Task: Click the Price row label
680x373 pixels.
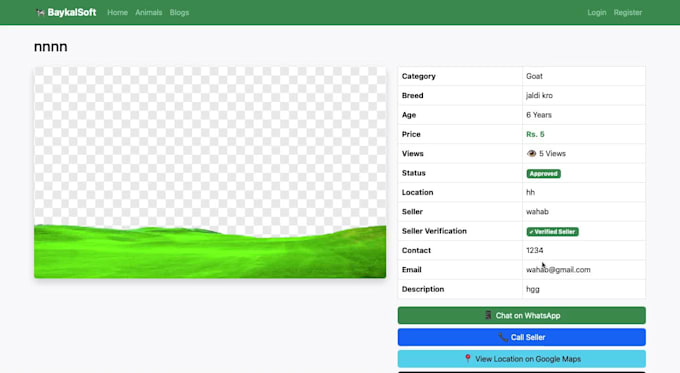Action: click(411, 134)
